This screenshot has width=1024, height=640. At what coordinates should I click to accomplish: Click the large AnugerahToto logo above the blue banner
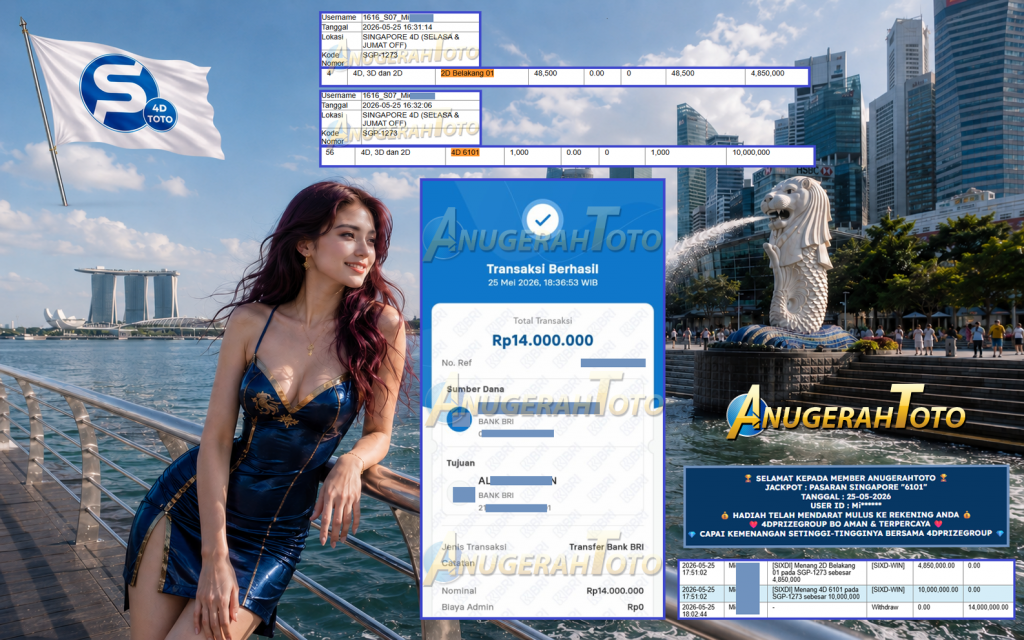click(x=845, y=412)
